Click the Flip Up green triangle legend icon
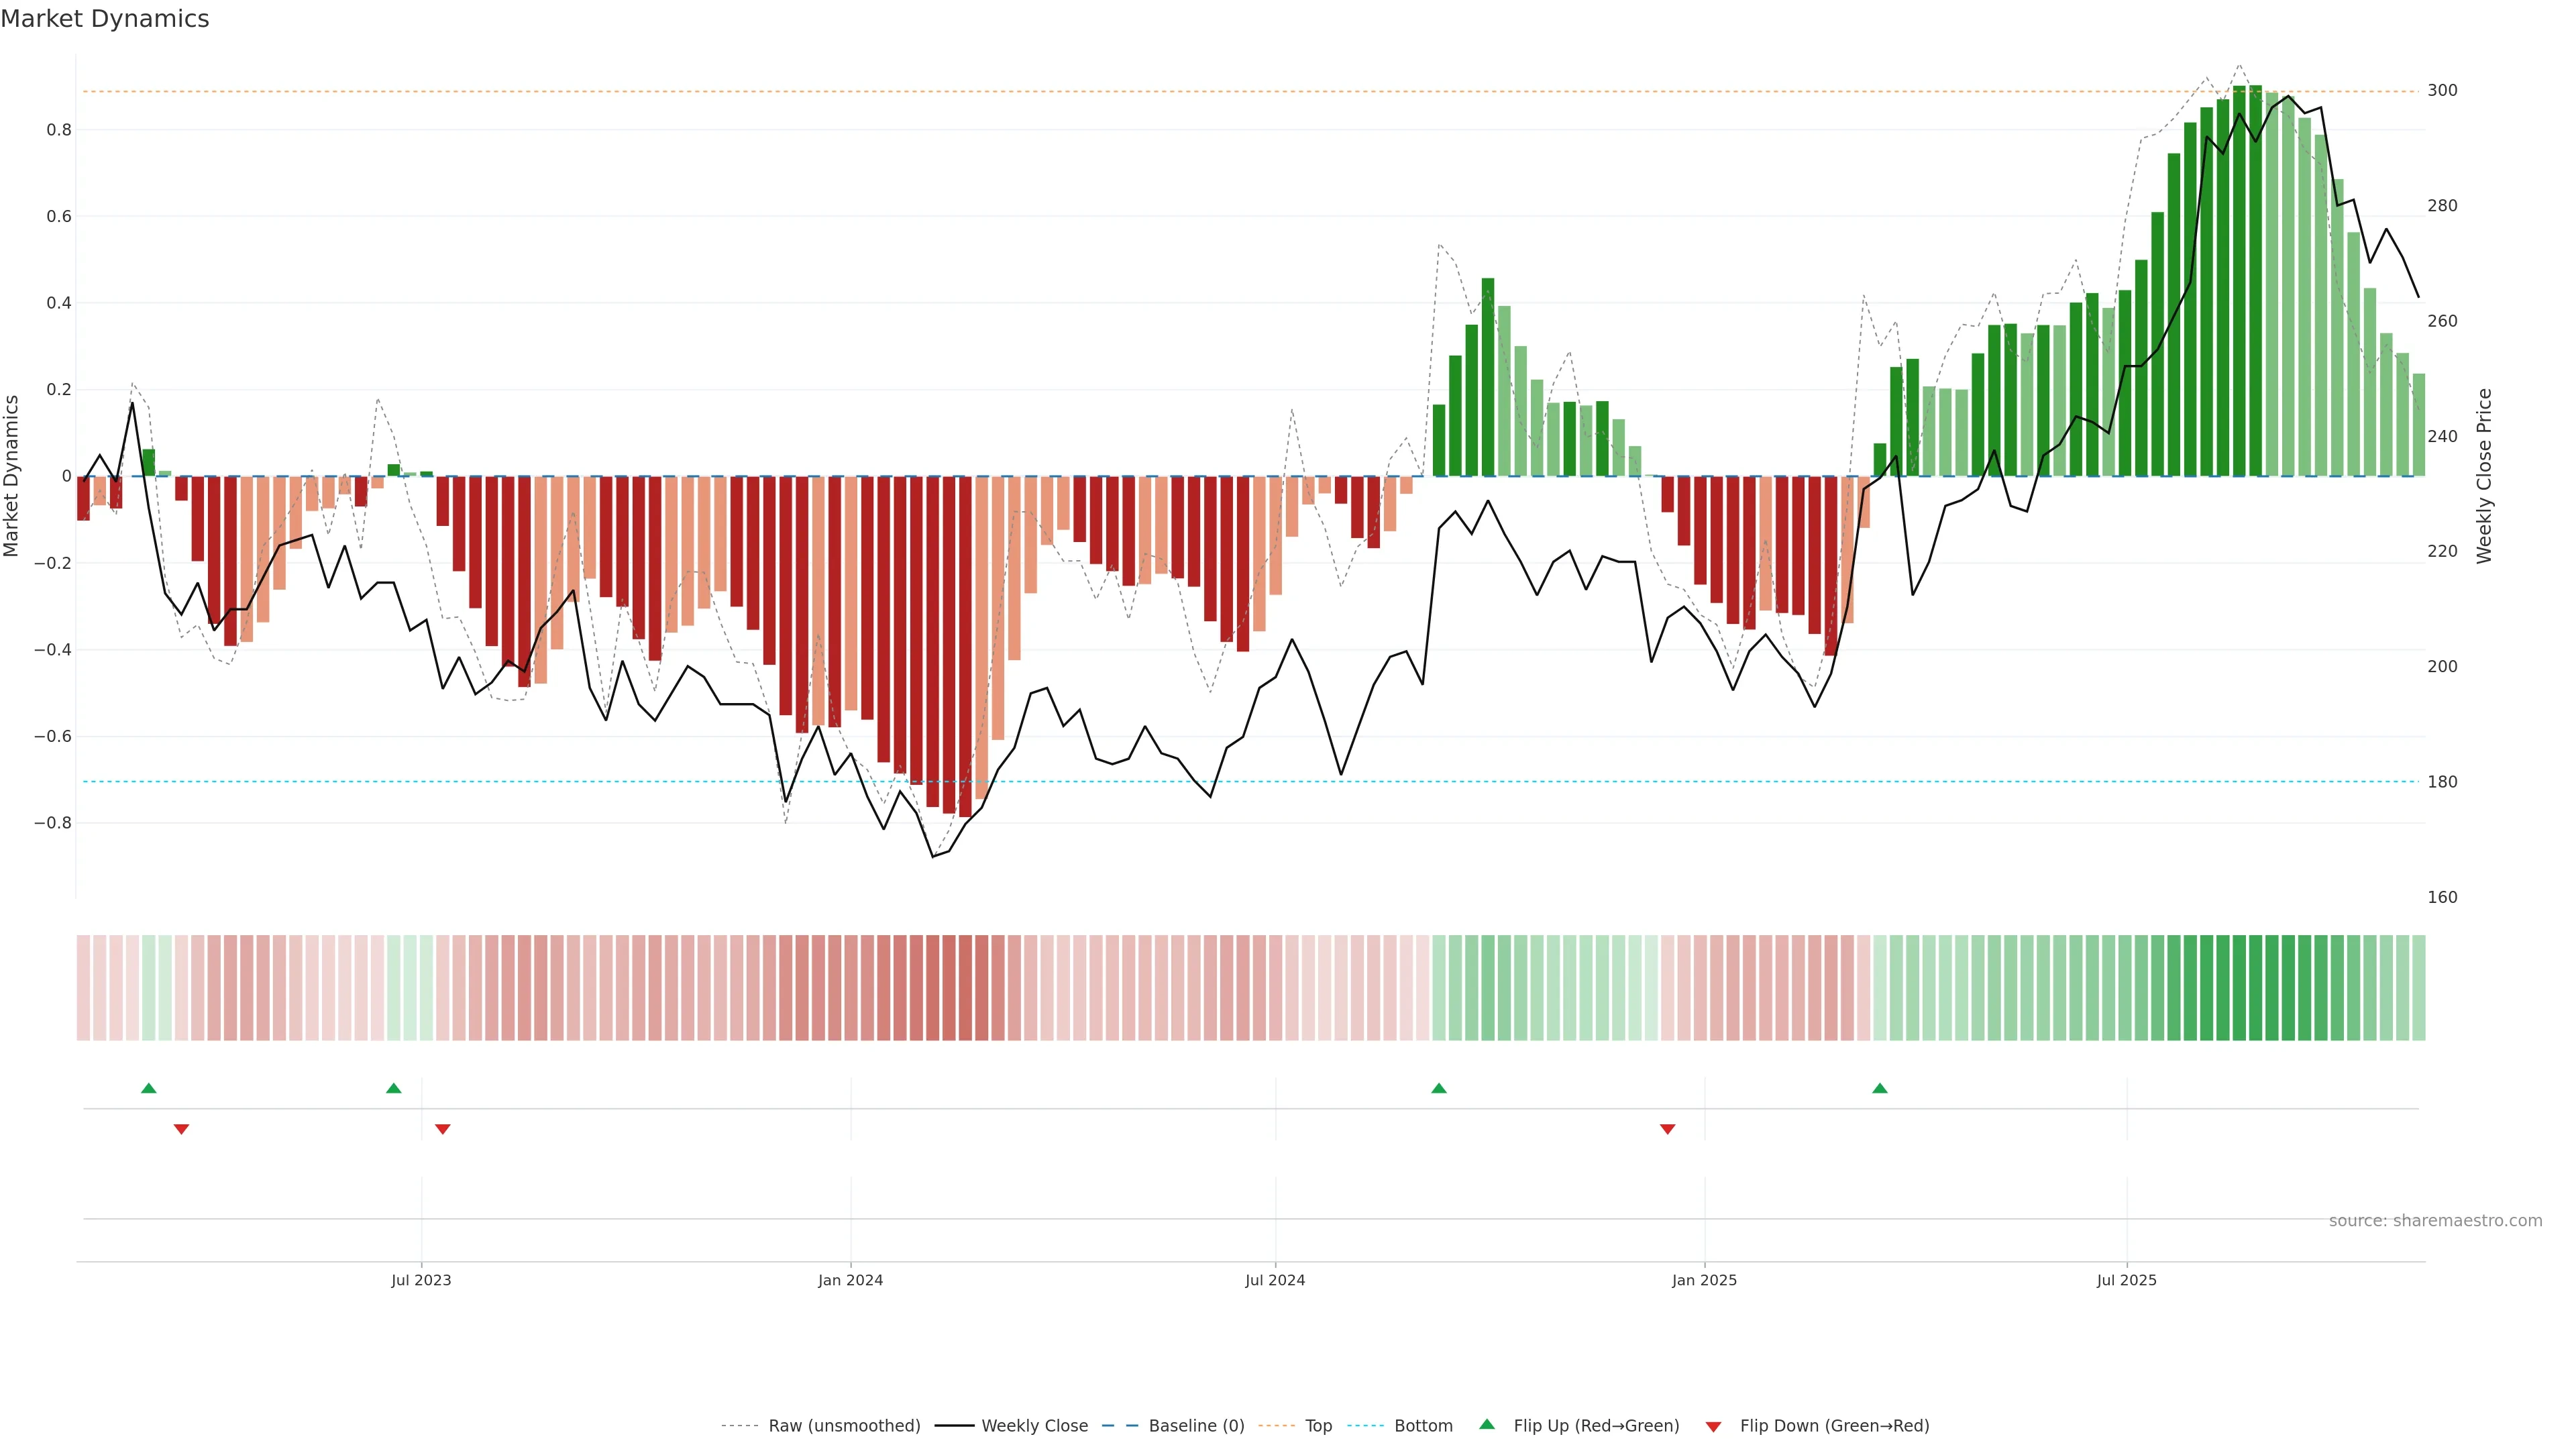The height and width of the screenshot is (1449, 2576). 1487,1425
